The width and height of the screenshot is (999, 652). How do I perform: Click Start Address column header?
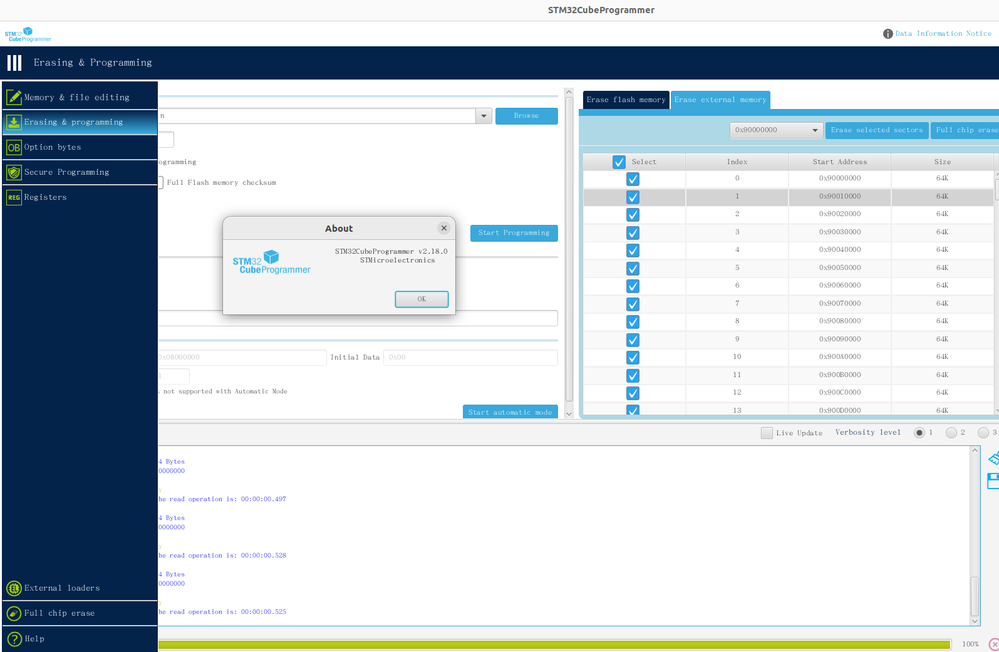pos(840,162)
